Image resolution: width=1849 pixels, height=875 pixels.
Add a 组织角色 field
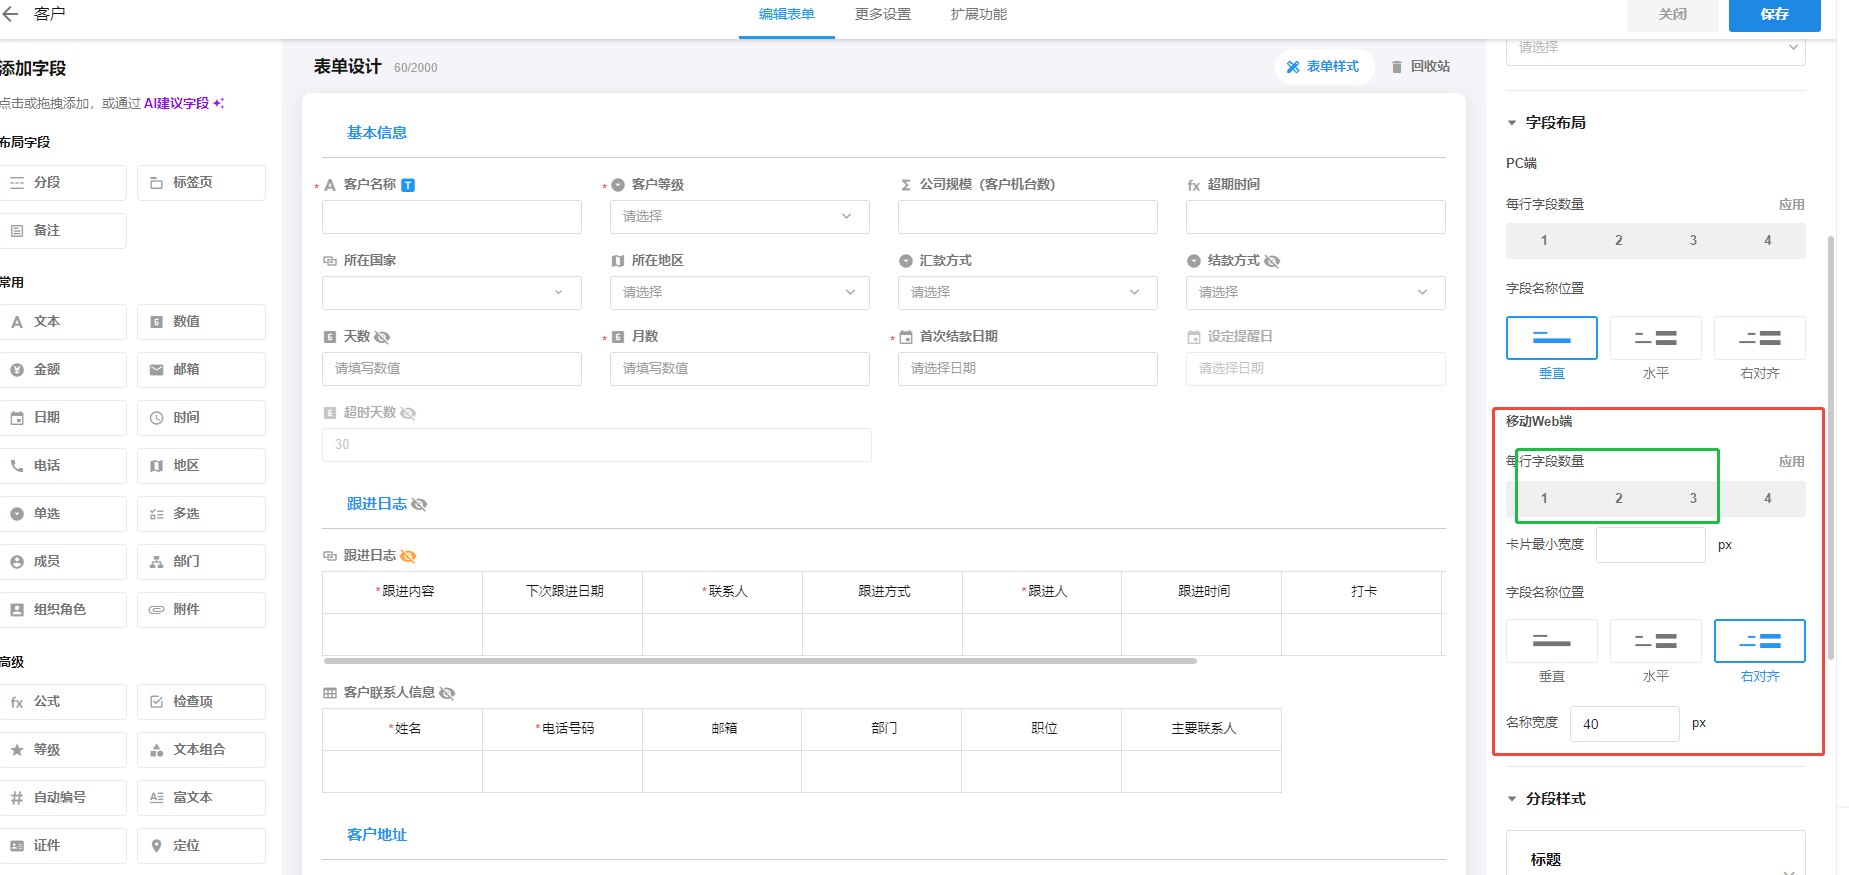pyautogui.click(x=62, y=610)
